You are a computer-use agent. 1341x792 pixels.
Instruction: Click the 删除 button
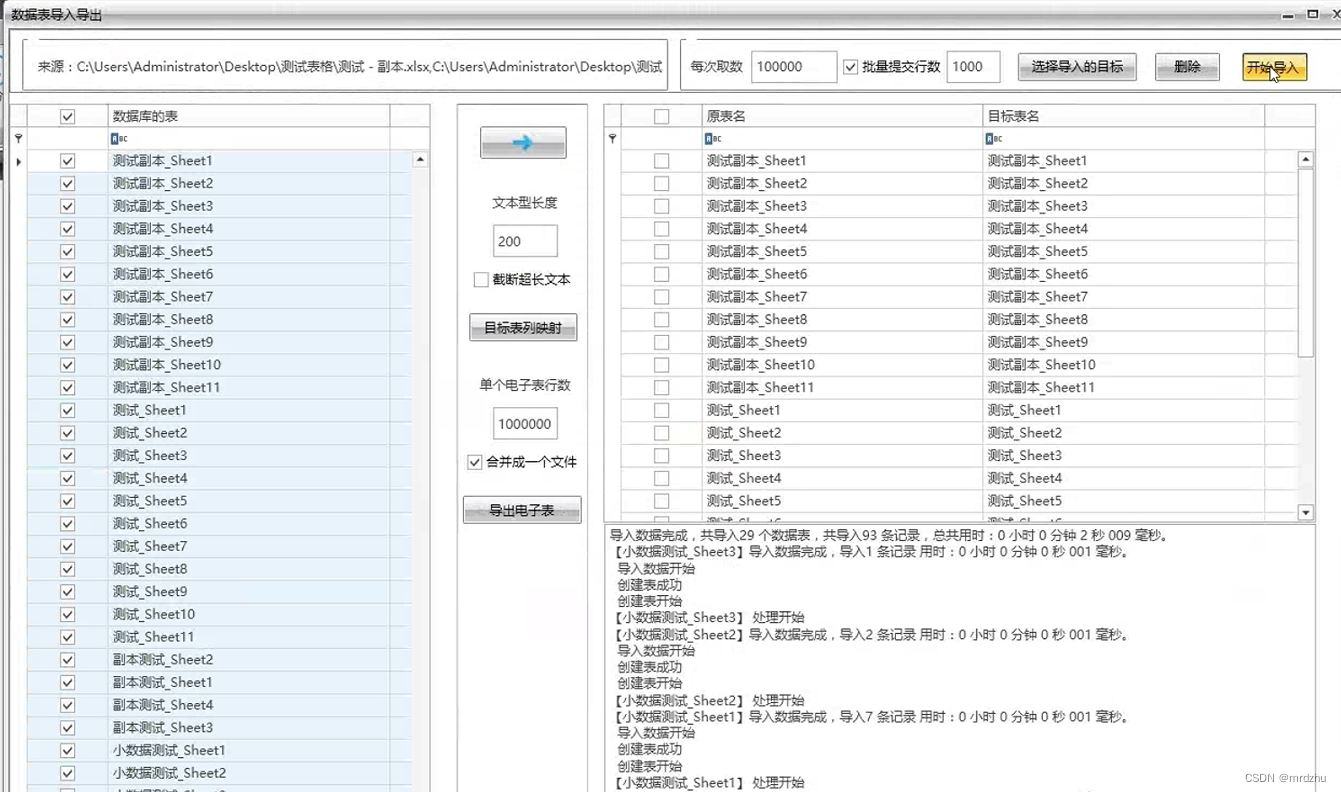click(x=1186, y=66)
